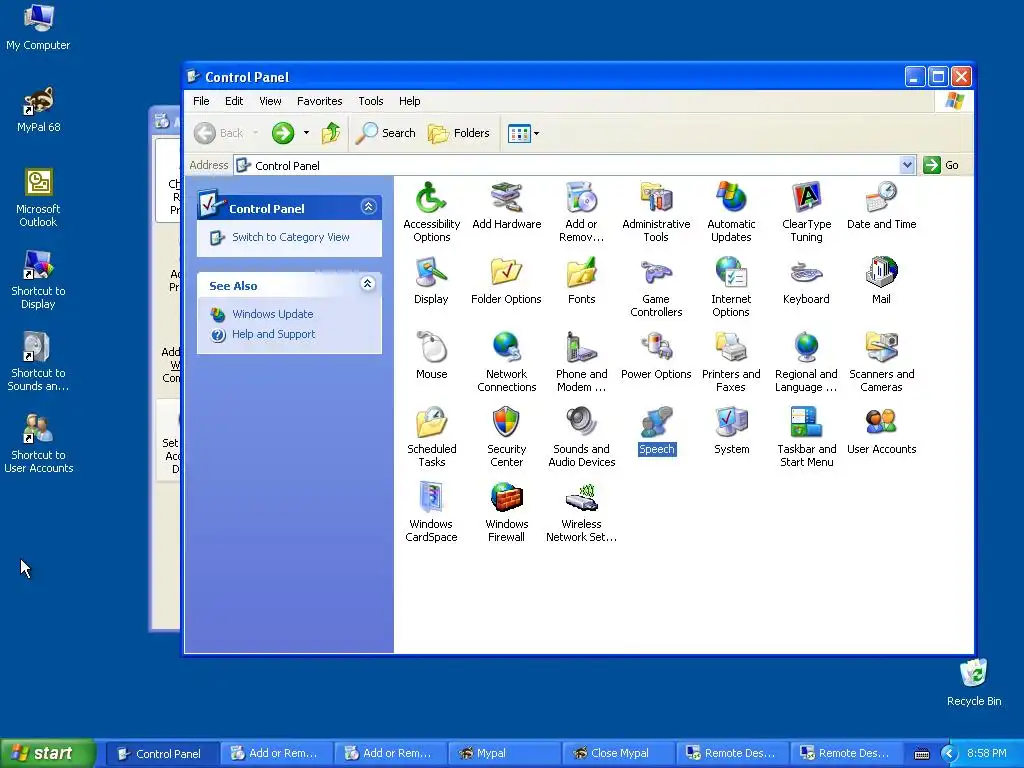Open Scanners and Cameras icon
1024x768 pixels.
[x=881, y=362]
